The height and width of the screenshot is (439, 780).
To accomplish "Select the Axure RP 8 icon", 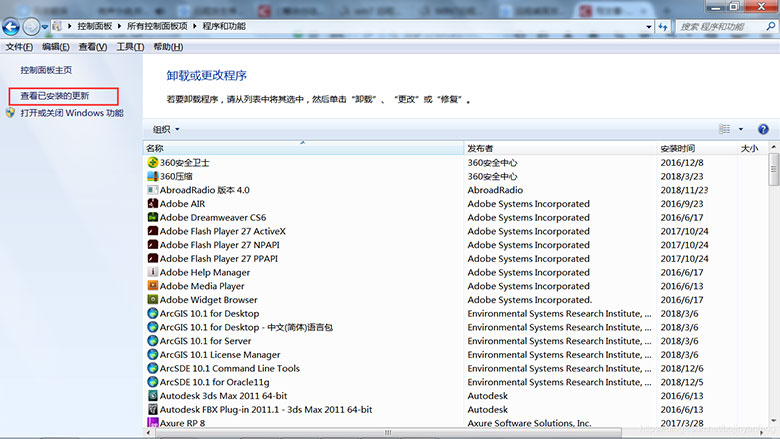I will point(153,423).
